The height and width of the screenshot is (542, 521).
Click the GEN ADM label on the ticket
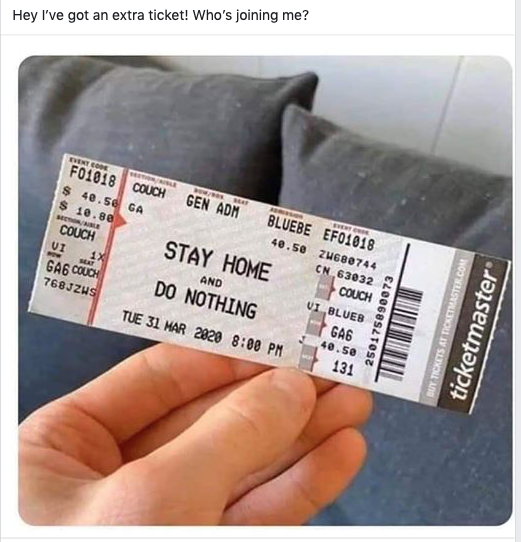pos(212,206)
